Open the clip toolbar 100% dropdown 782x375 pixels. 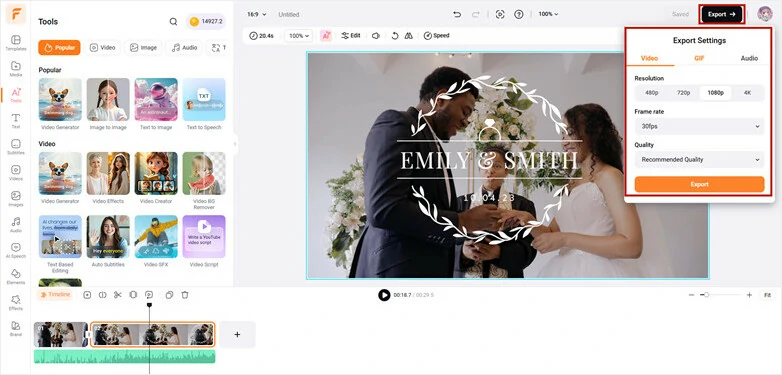300,36
